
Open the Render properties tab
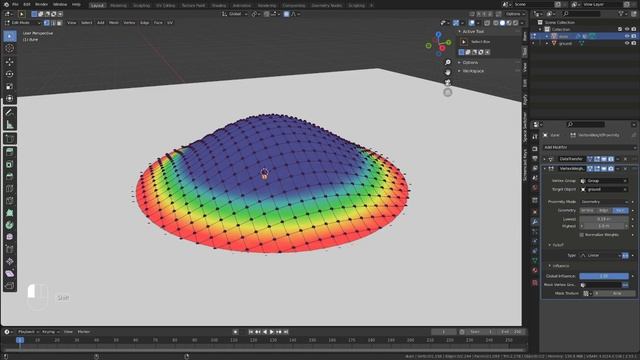(x=535, y=149)
